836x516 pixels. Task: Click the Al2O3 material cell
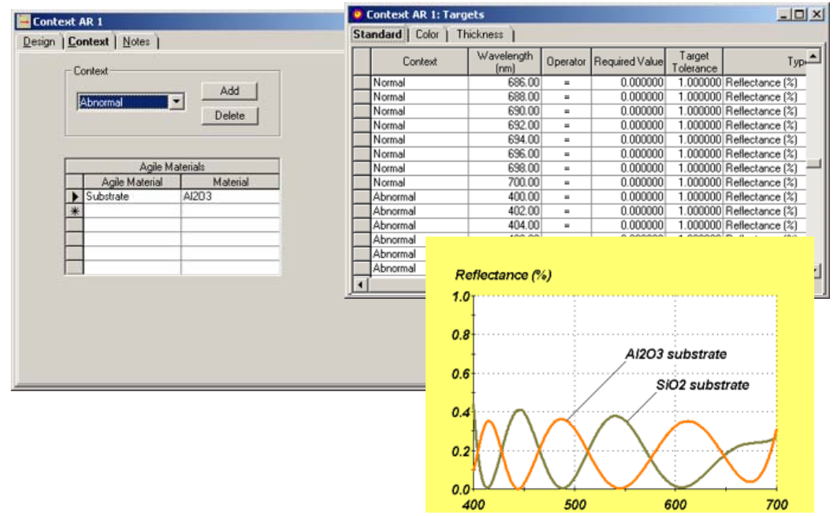click(x=230, y=197)
